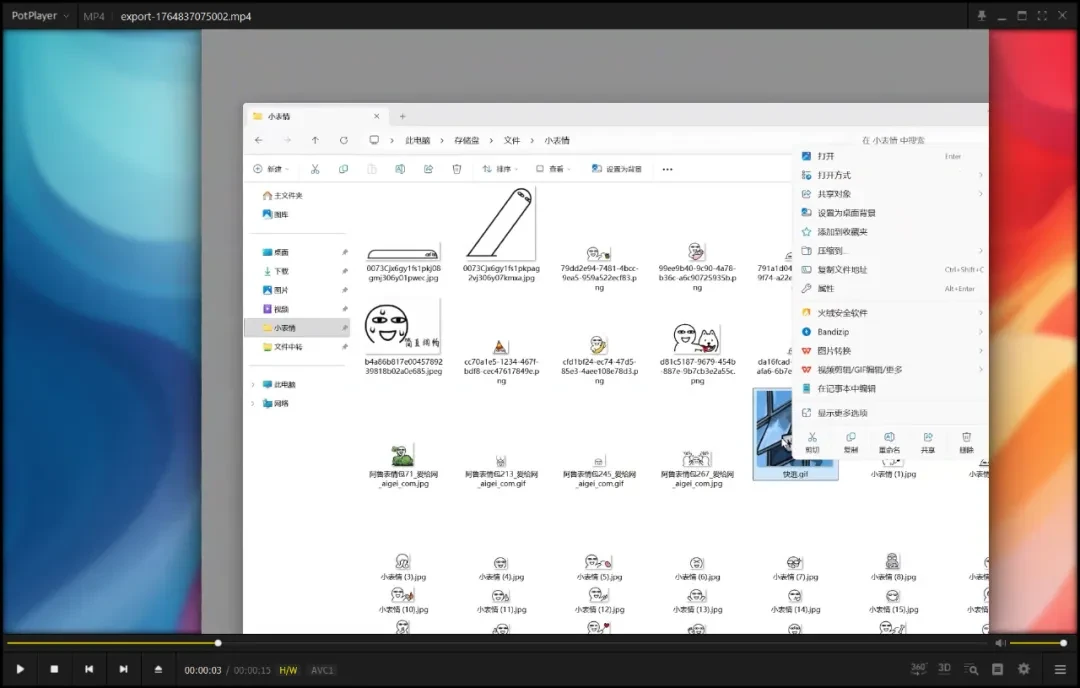Select 在记事本中编辑 menu entry
This screenshot has width=1080, height=688.
(x=890, y=388)
